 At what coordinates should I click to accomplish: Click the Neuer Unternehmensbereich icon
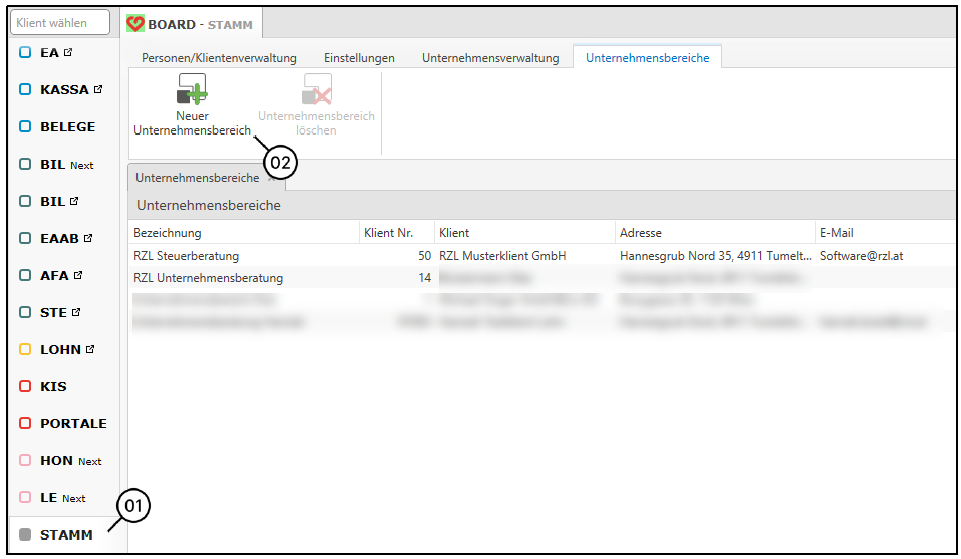191,91
